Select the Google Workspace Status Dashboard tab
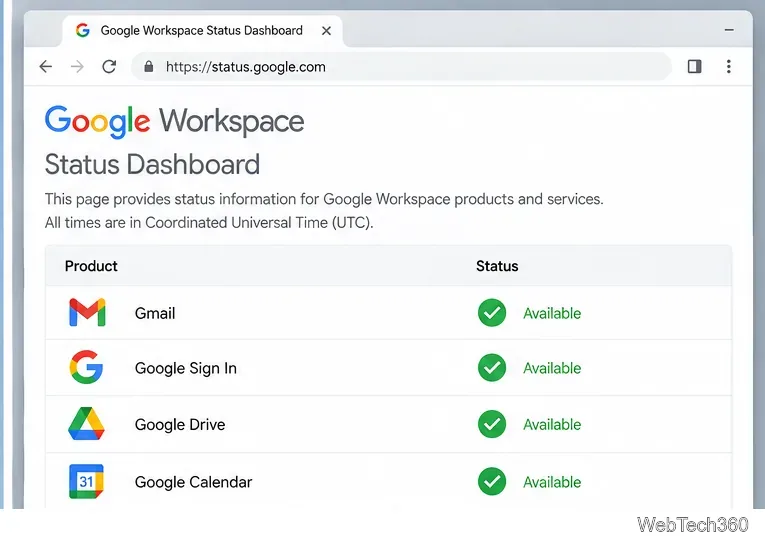Viewport: 765px width, 551px height. point(202,31)
